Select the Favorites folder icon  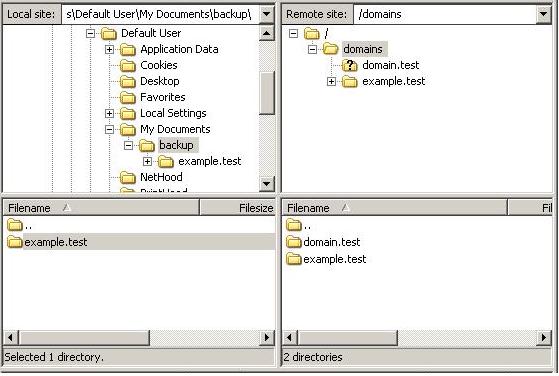(x=128, y=97)
